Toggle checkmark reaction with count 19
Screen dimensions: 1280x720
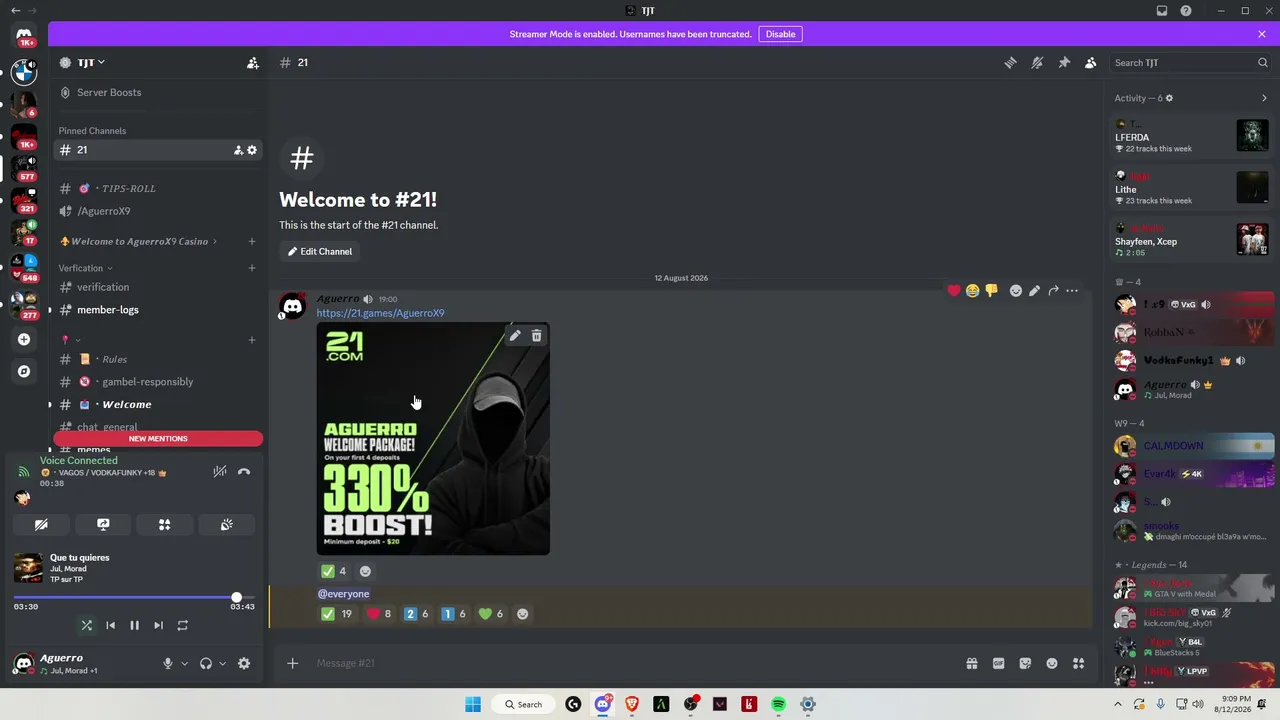click(337, 614)
